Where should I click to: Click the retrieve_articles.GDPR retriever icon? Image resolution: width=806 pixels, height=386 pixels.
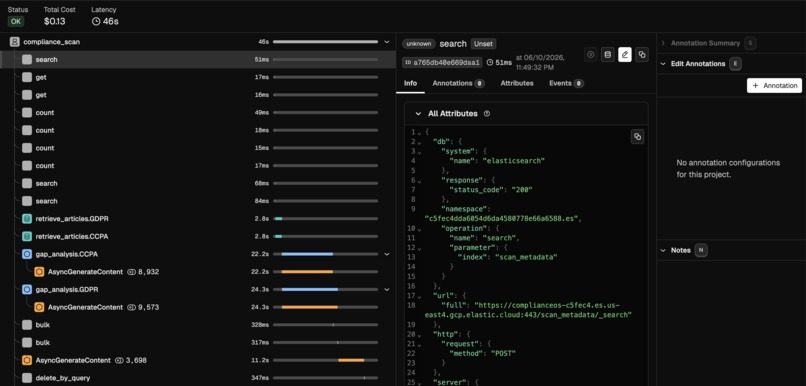click(27, 219)
